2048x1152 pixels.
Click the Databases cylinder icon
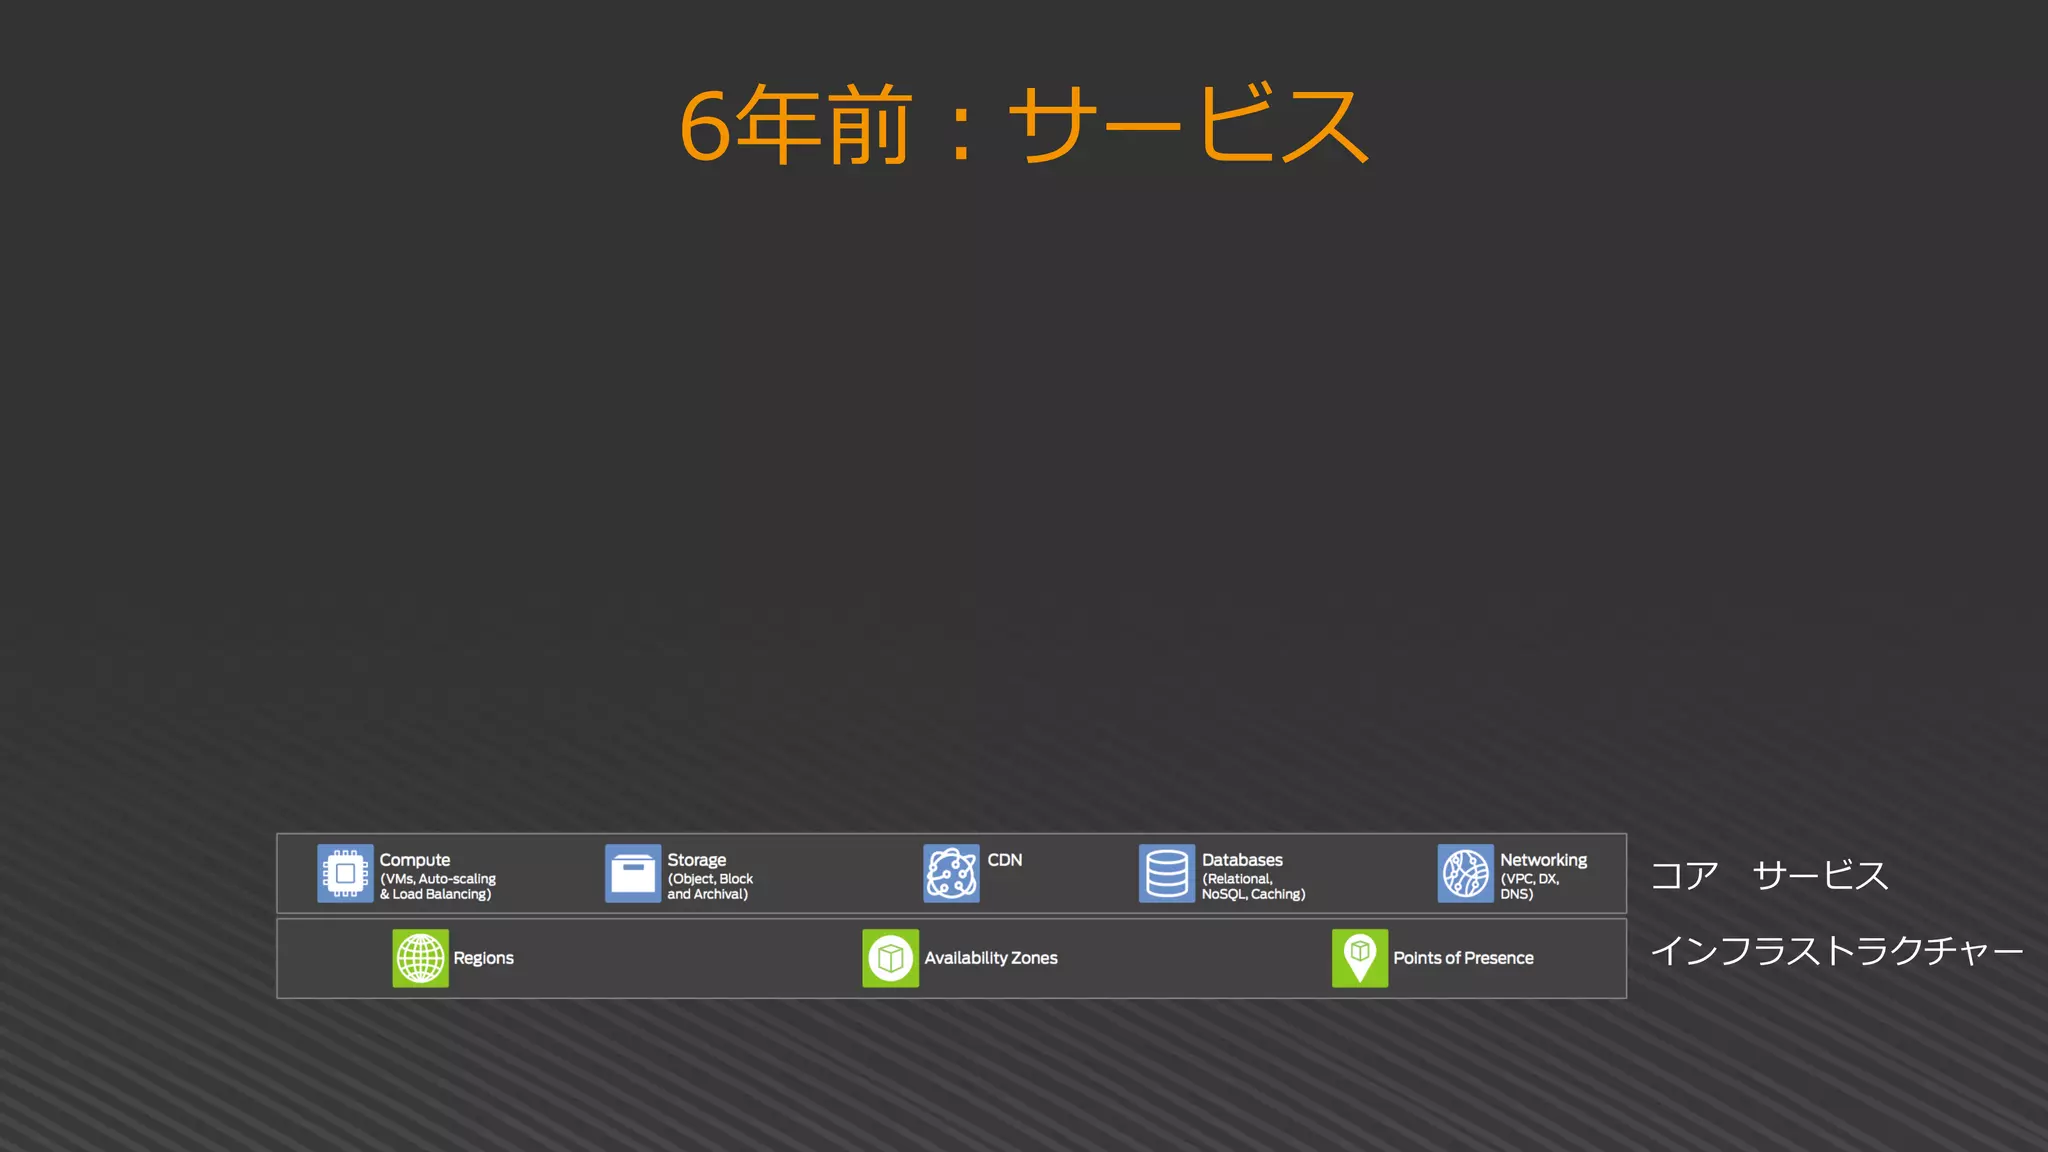pyautogui.click(x=1166, y=873)
